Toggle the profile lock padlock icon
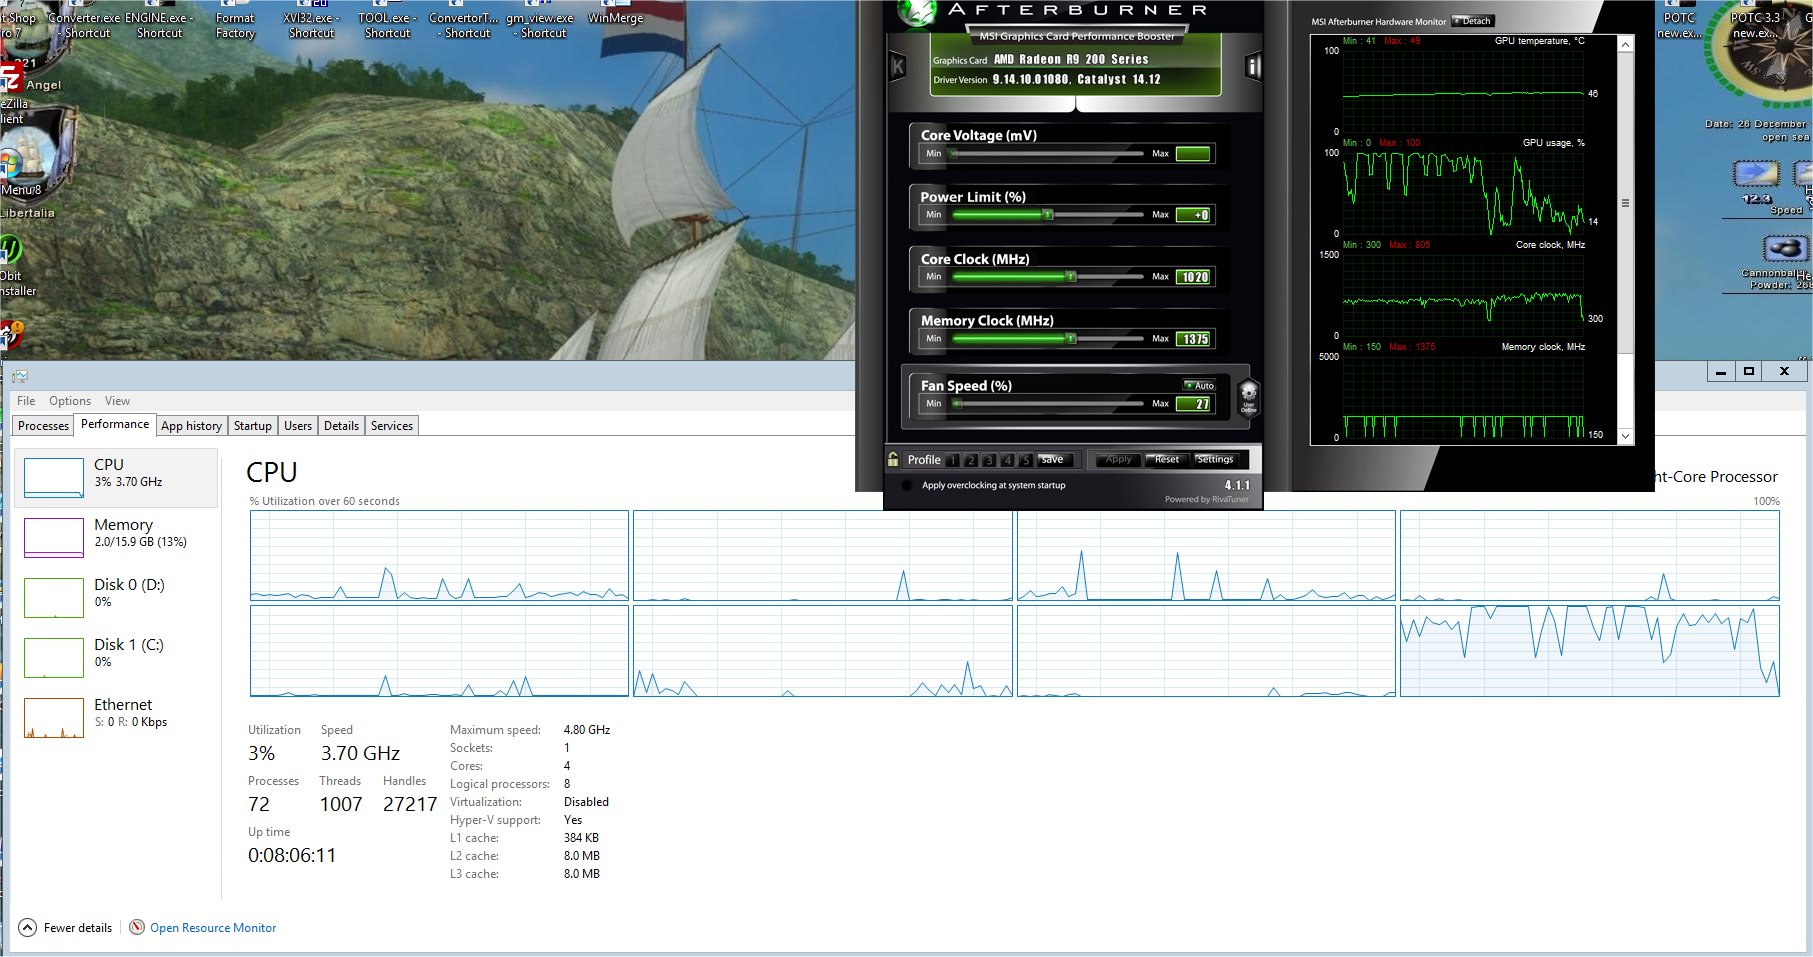 893,459
